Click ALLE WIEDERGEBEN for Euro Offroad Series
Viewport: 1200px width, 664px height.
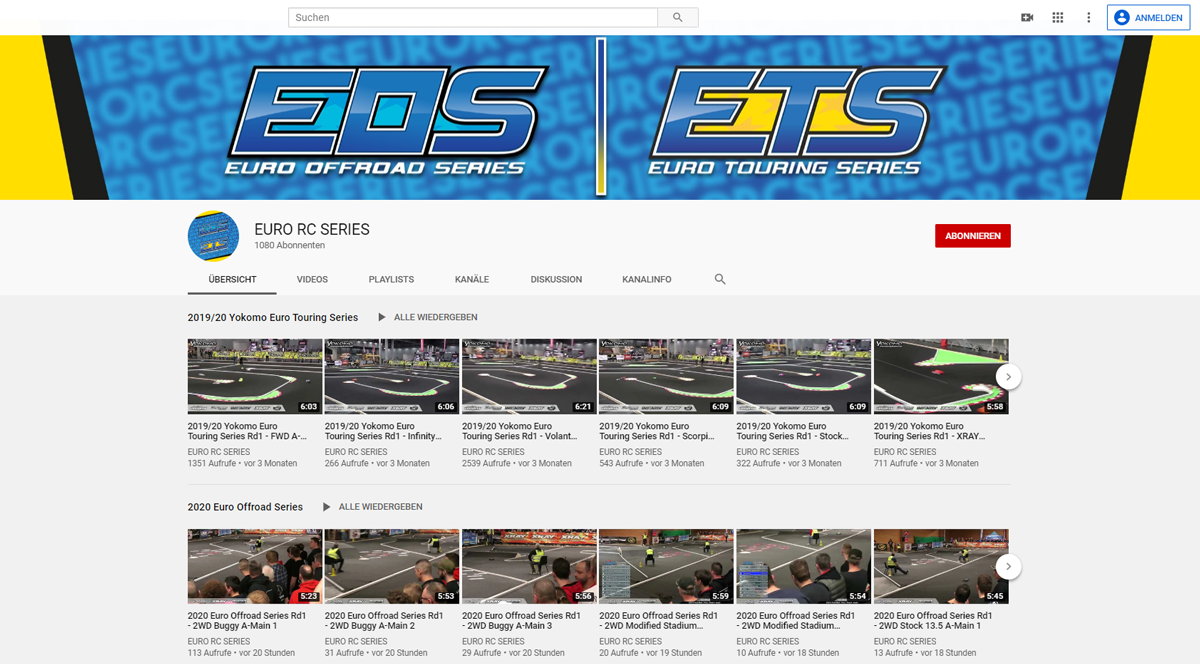click(381, 507)
